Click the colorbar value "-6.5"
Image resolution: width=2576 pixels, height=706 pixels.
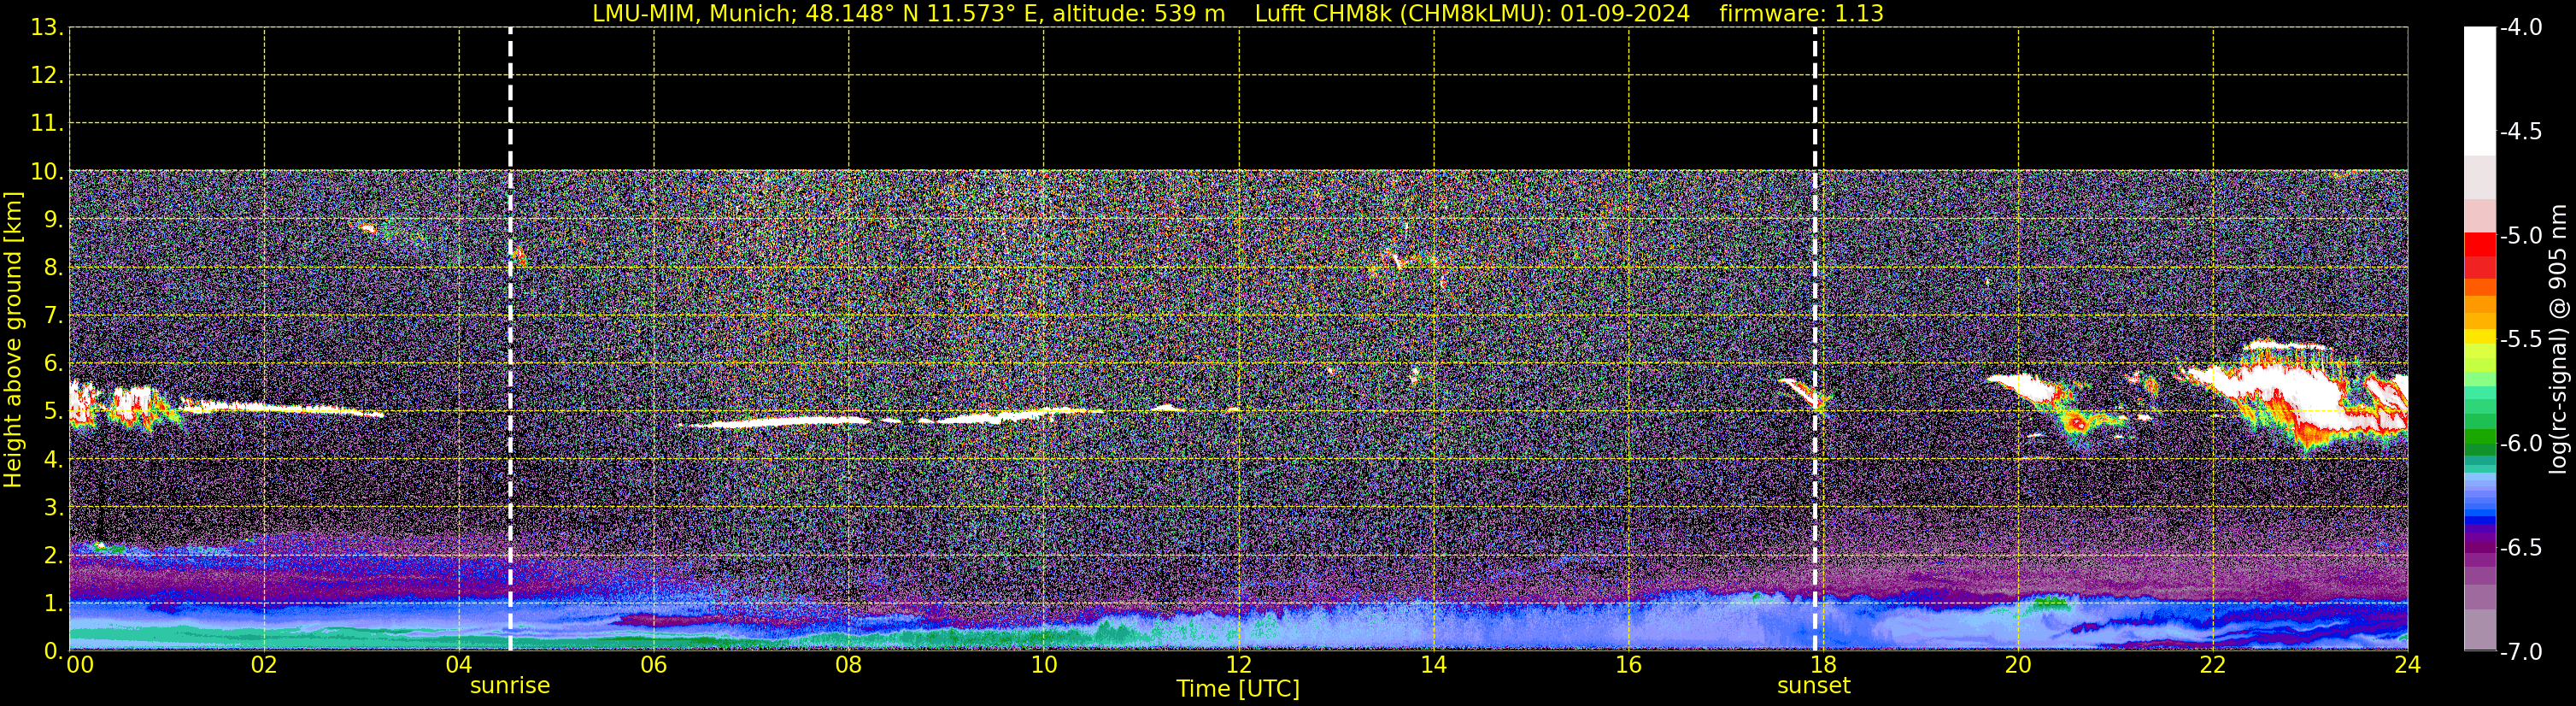pyautogui.click(x=2520, y=548)
